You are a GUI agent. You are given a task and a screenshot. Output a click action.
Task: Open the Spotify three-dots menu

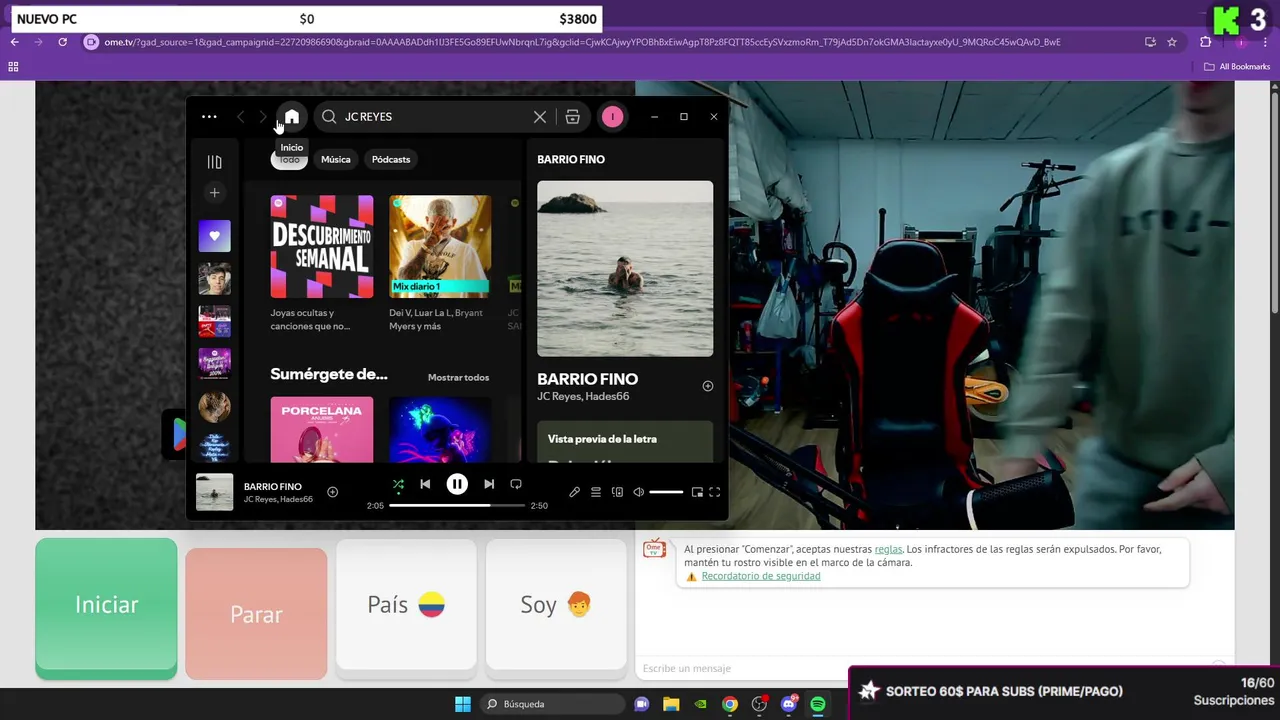point(209,117)
